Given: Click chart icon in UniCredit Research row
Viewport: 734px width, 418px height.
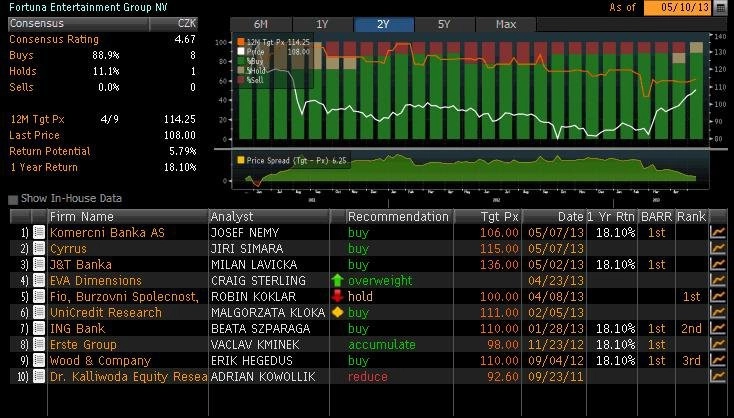Looking at the screenshot, I should 718,312.
